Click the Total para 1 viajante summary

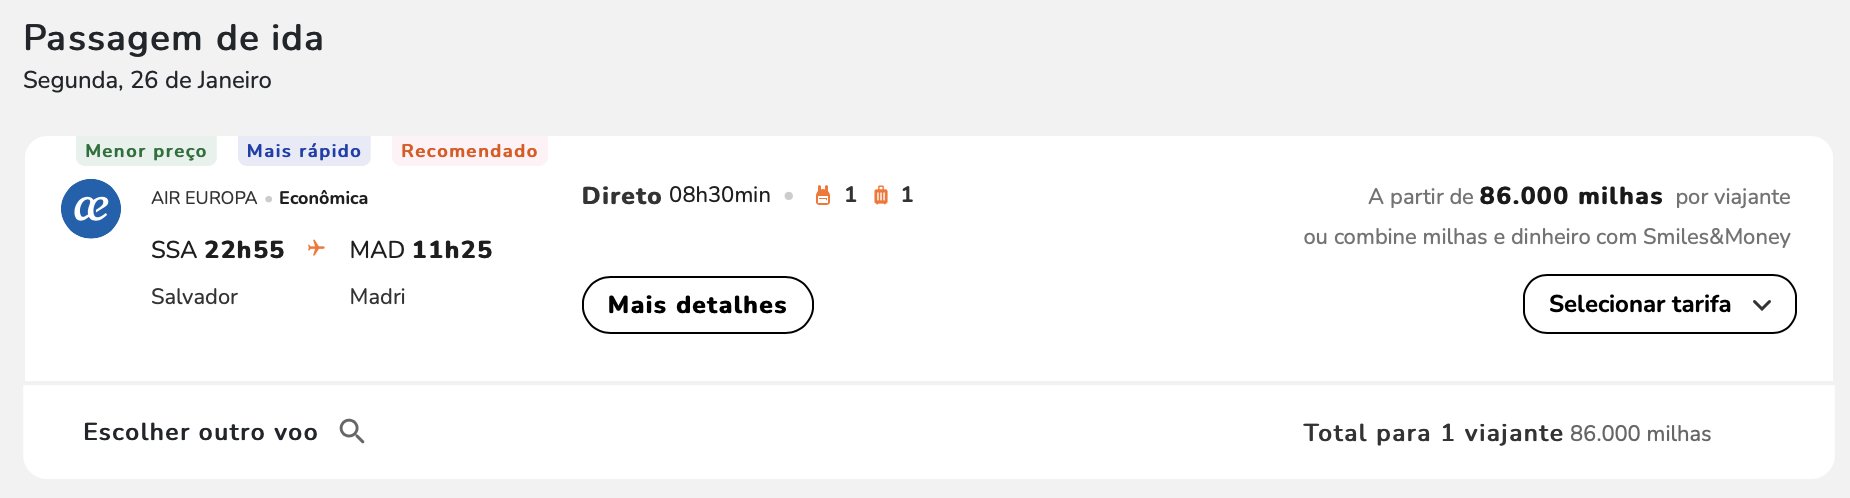pyautogui.click(x=1507, y=433)
